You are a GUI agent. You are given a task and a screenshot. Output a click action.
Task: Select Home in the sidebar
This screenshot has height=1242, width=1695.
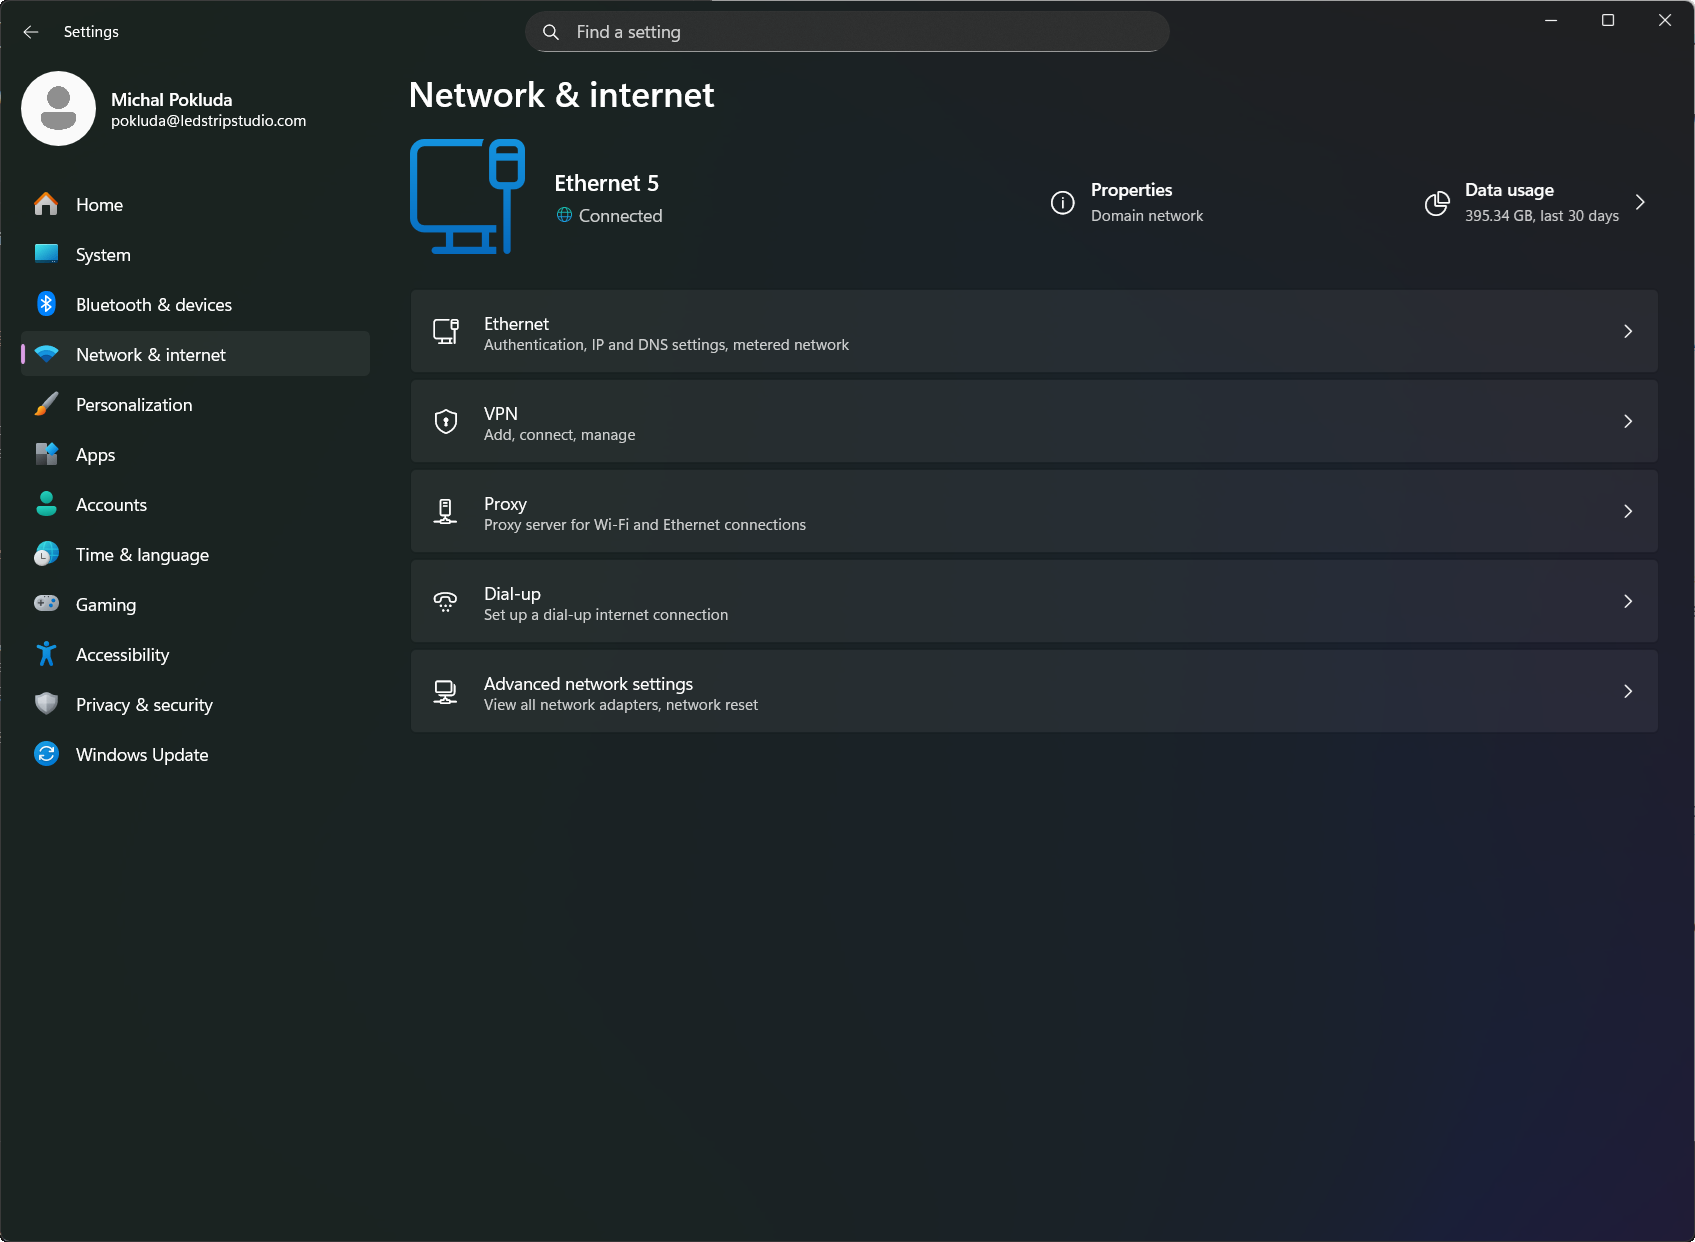coord(195,204)
